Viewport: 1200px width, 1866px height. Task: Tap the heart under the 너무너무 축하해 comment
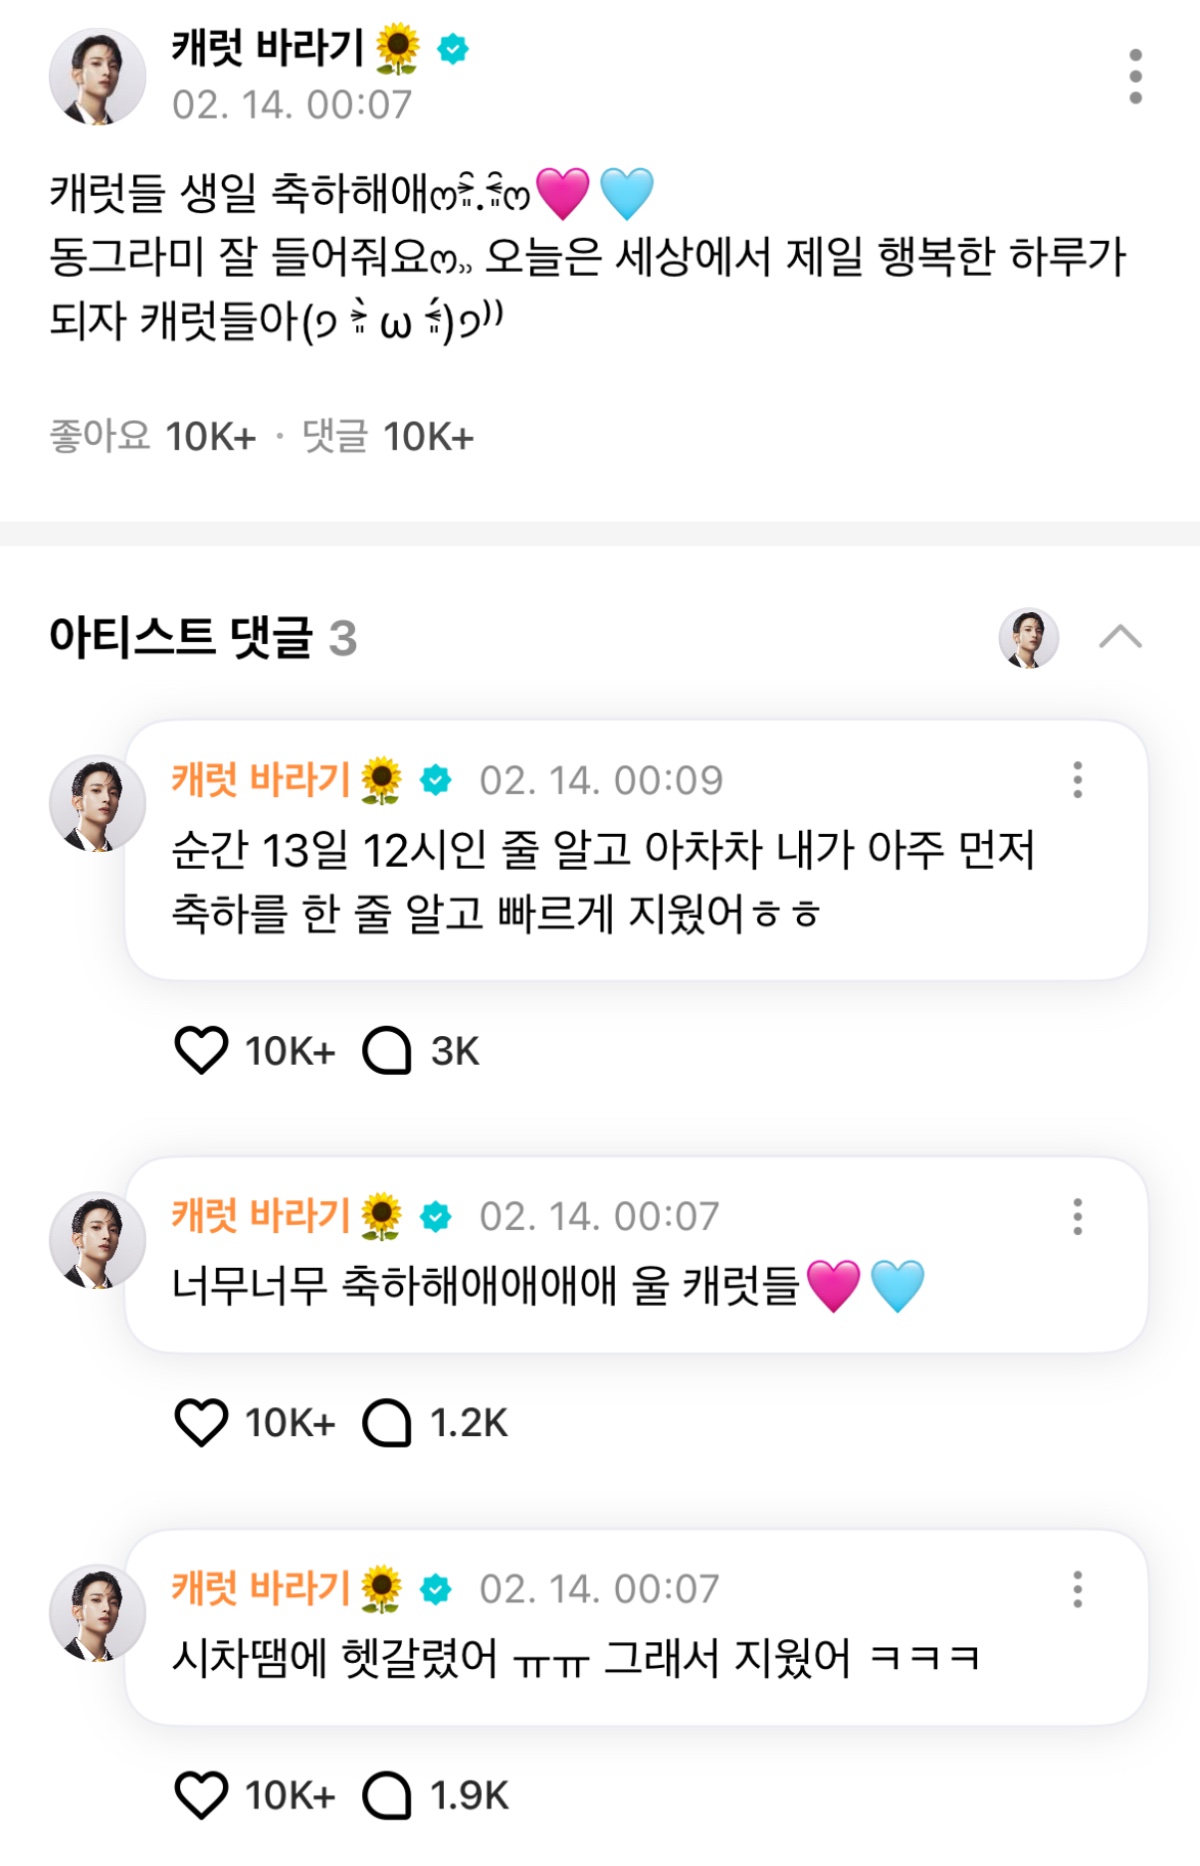[201, 1422]
